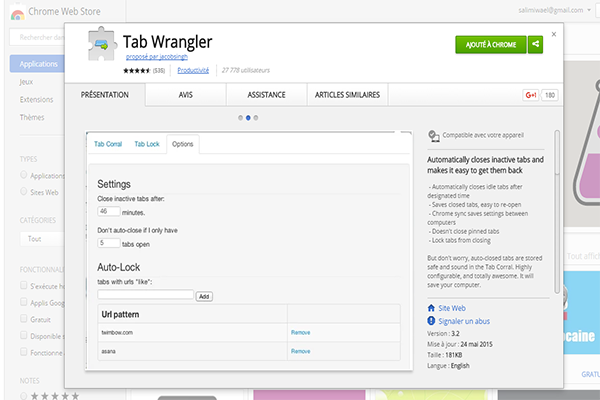Click the Chrome Web Store logo icon
Viewport: 600px width, 400px height.
[x=17, y=14]
